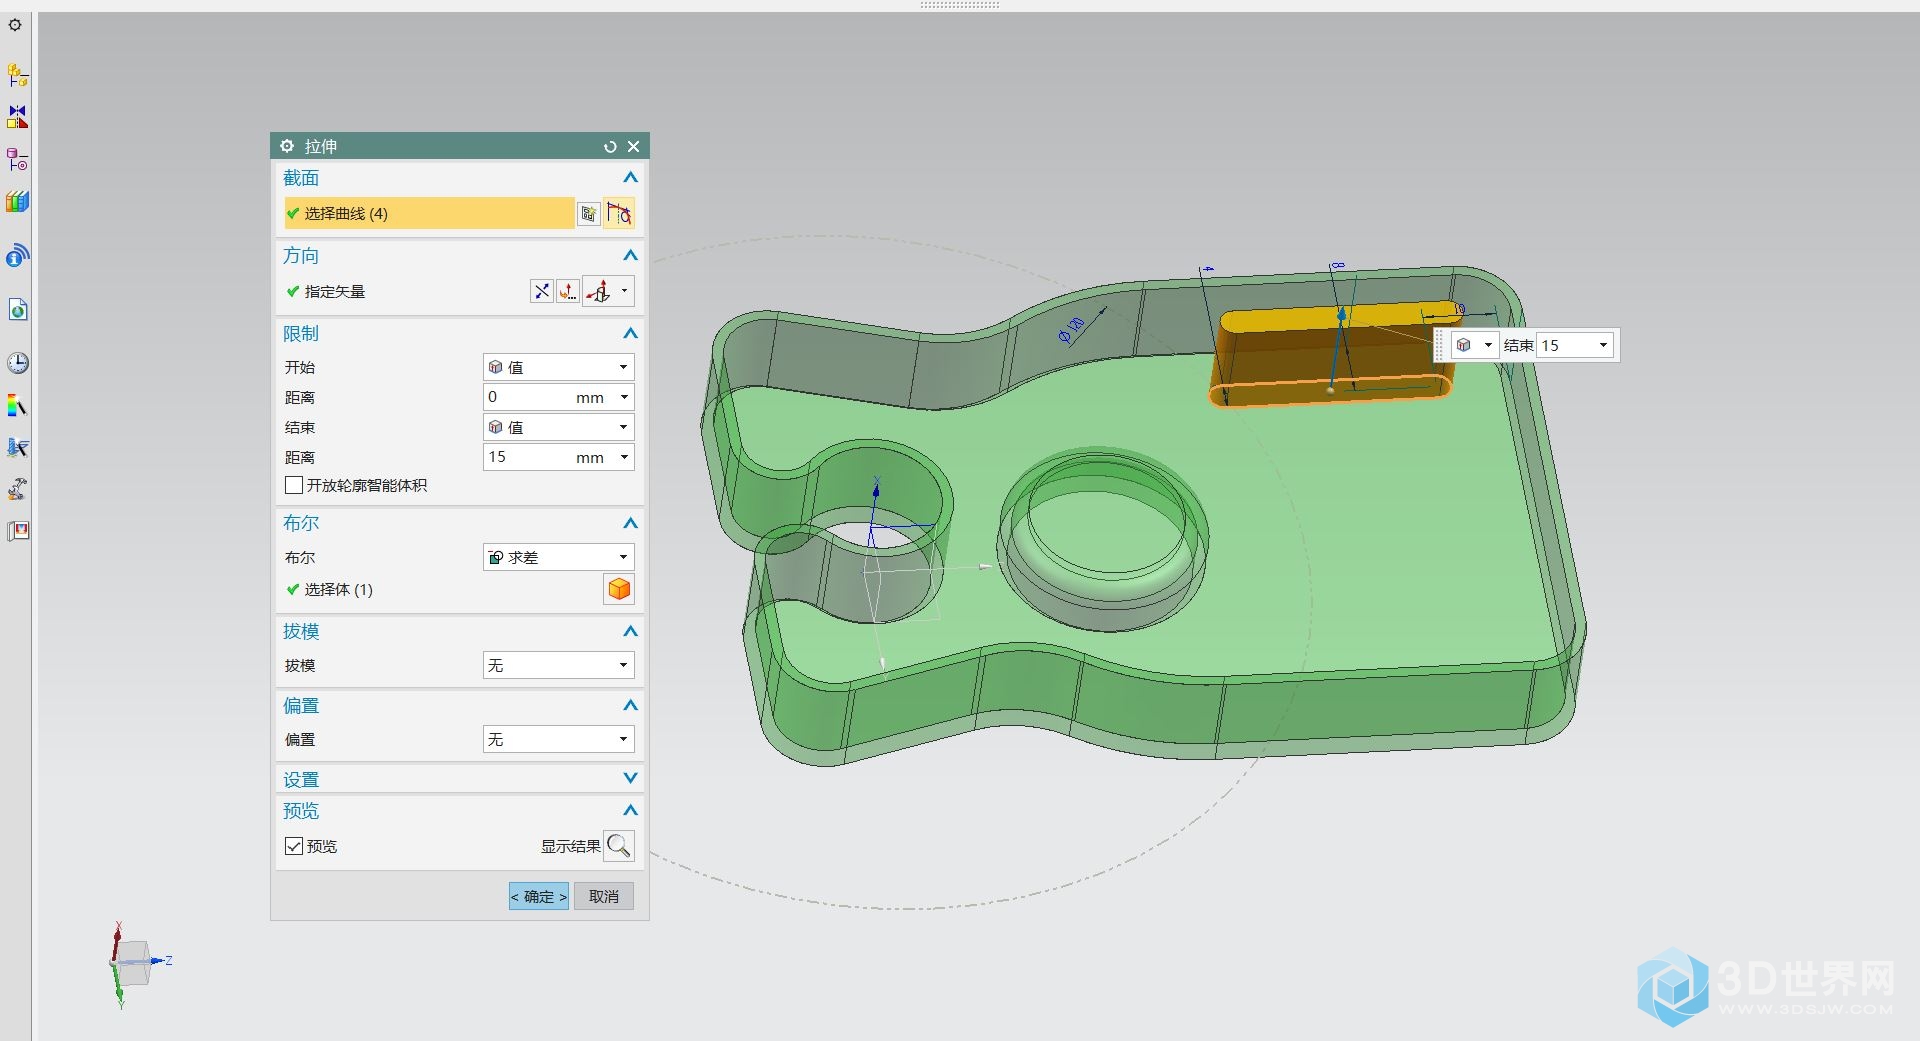Click the inferred vector icon

598,291
